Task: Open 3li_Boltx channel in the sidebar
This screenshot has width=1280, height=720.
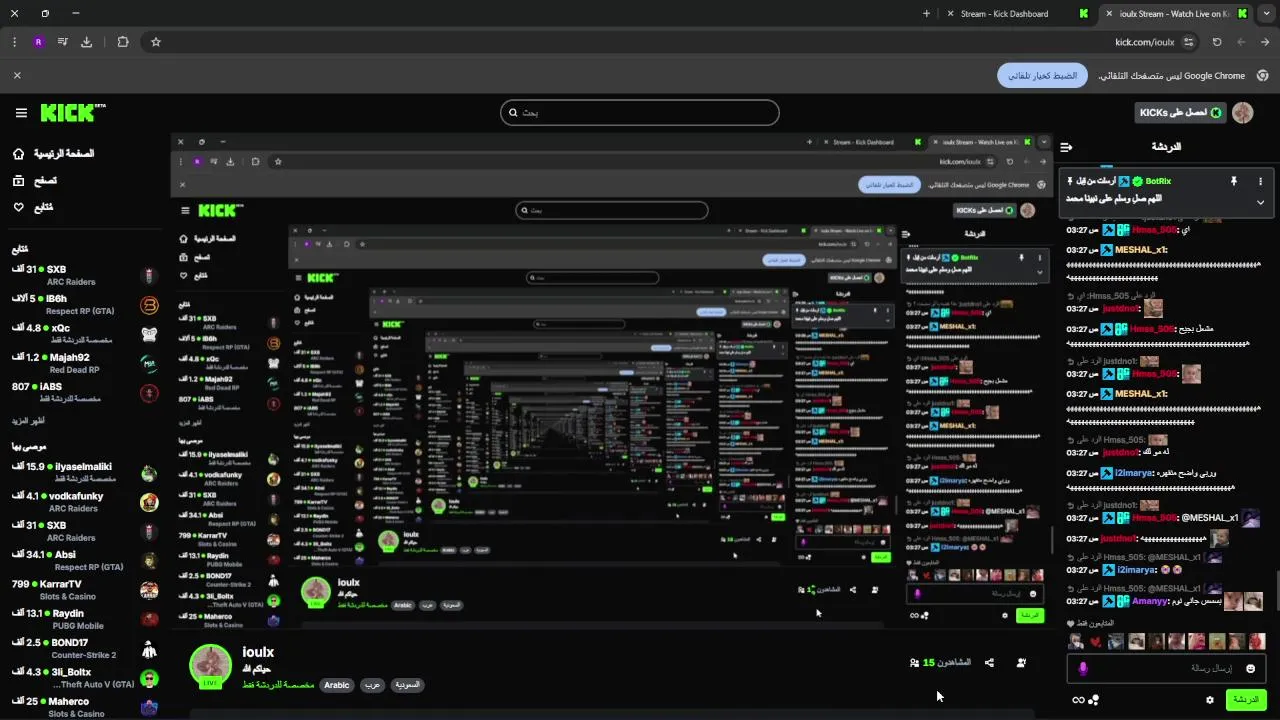Action: point(85,678)
